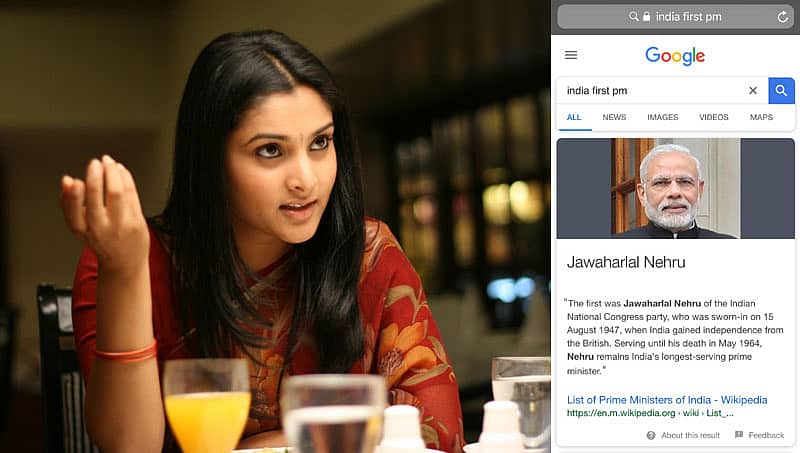Click the snippet line 'August 1947, when India gained'
This screenshot has width=800, height=453.
click(633, 330)
